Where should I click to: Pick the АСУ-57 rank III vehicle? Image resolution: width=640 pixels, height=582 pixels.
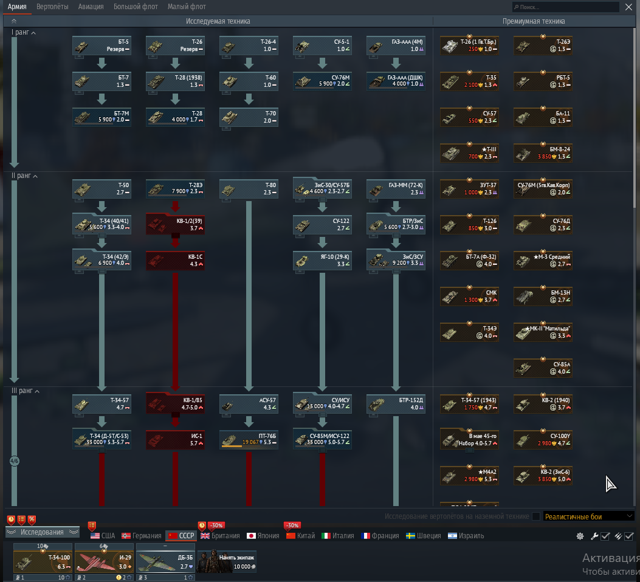point(249,404)
